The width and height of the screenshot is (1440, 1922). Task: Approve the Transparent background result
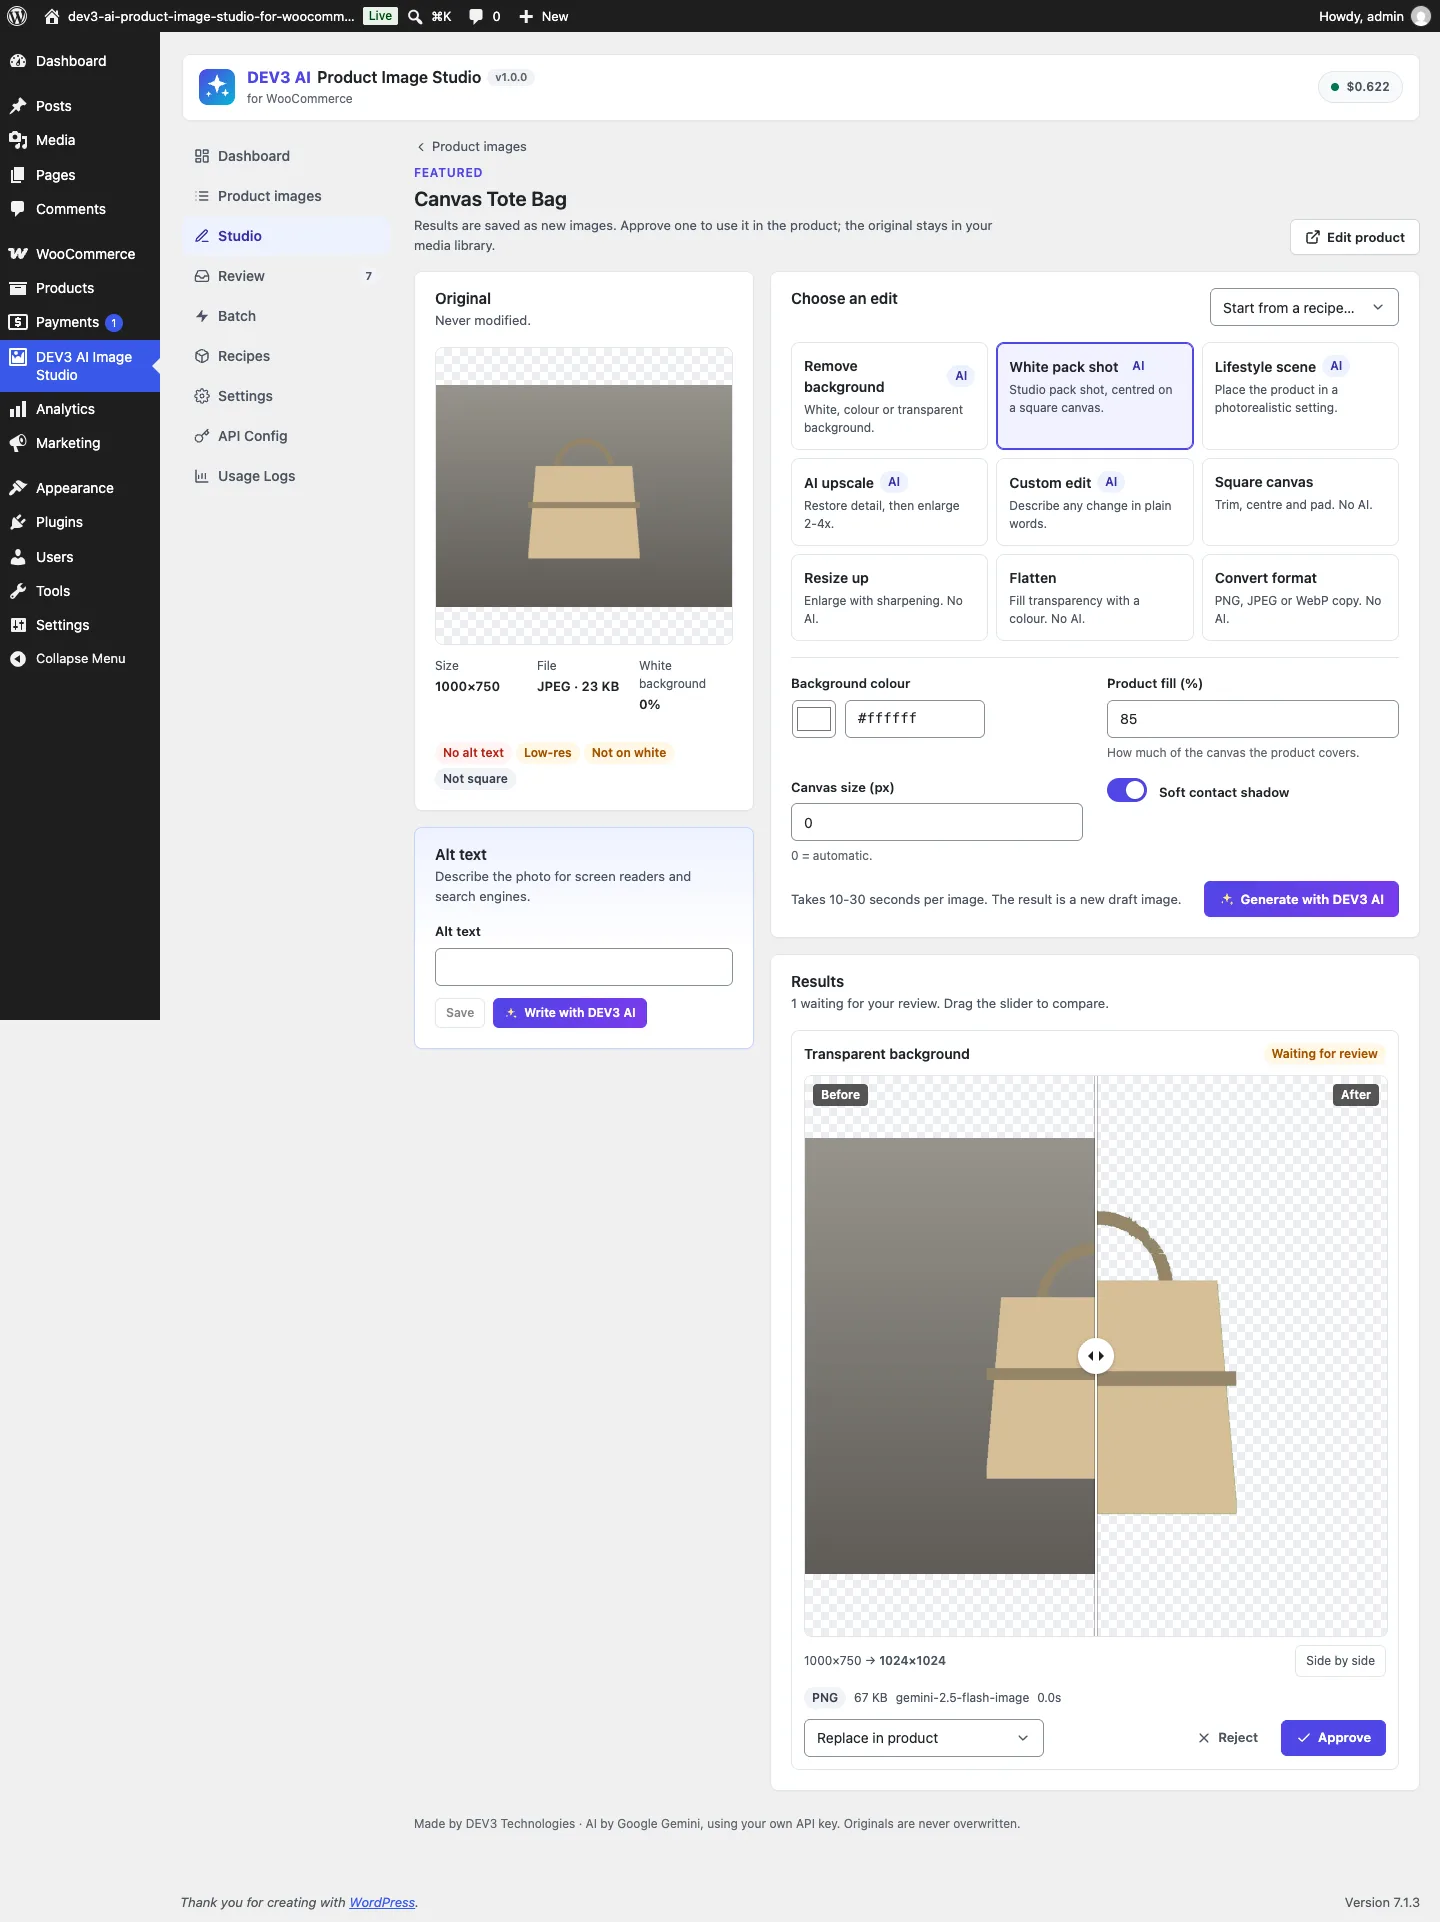click(1333, 1738)
